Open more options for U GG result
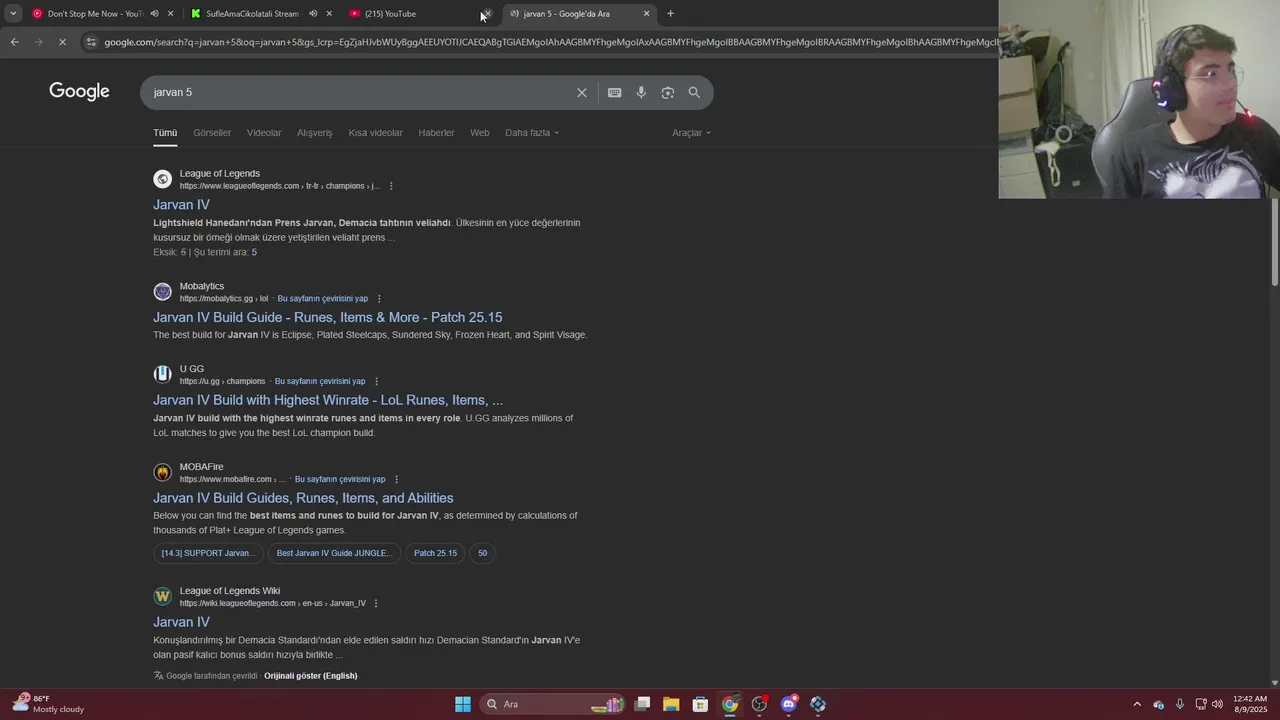 [x=376, y=381]
